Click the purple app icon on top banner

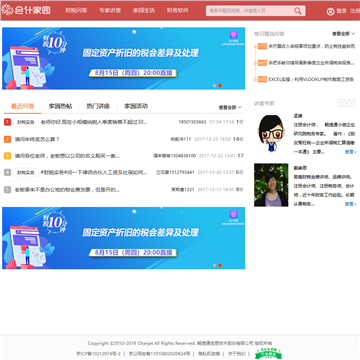point(233,35)
